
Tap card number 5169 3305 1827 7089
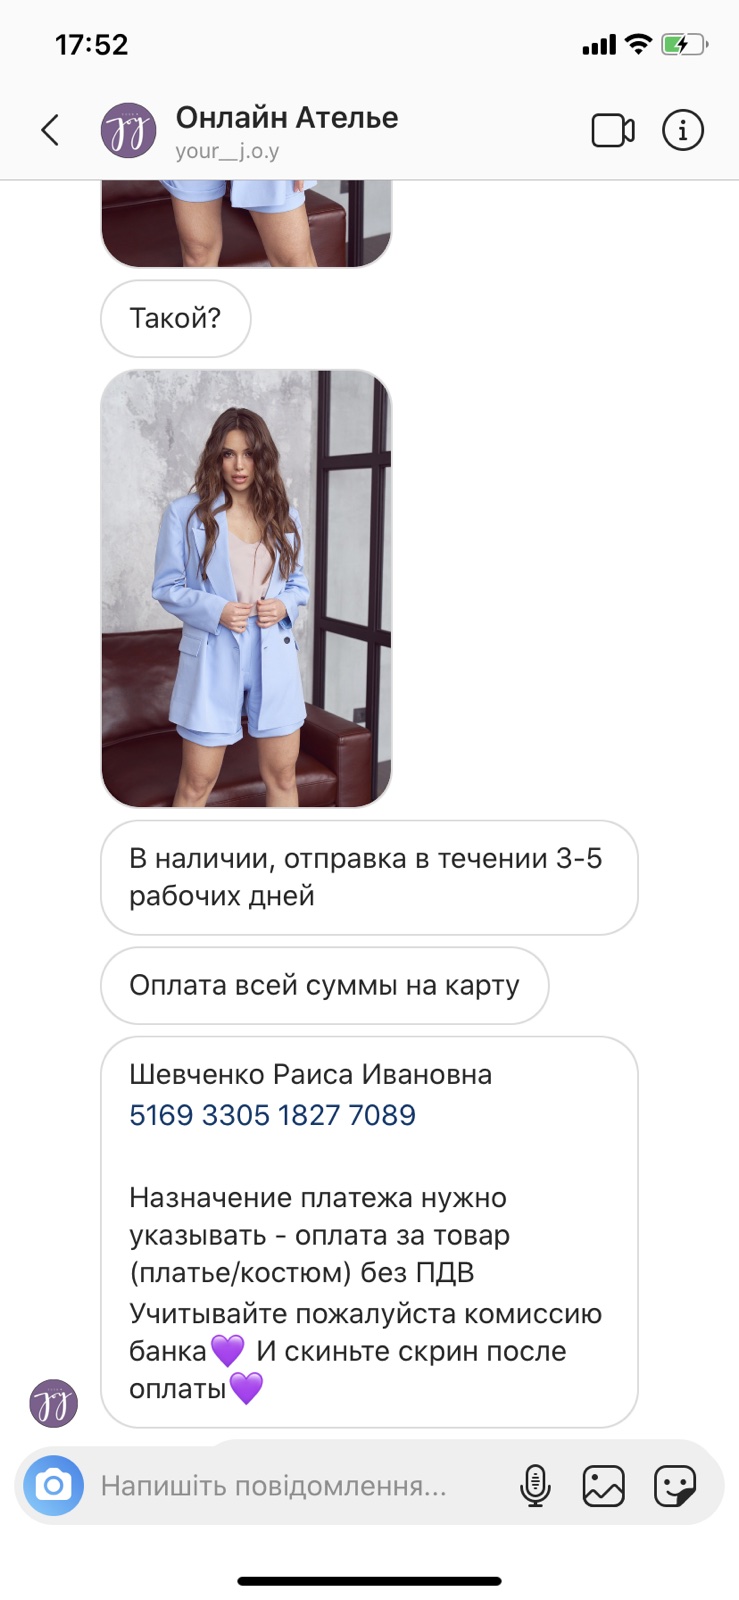pos(272,1115)
